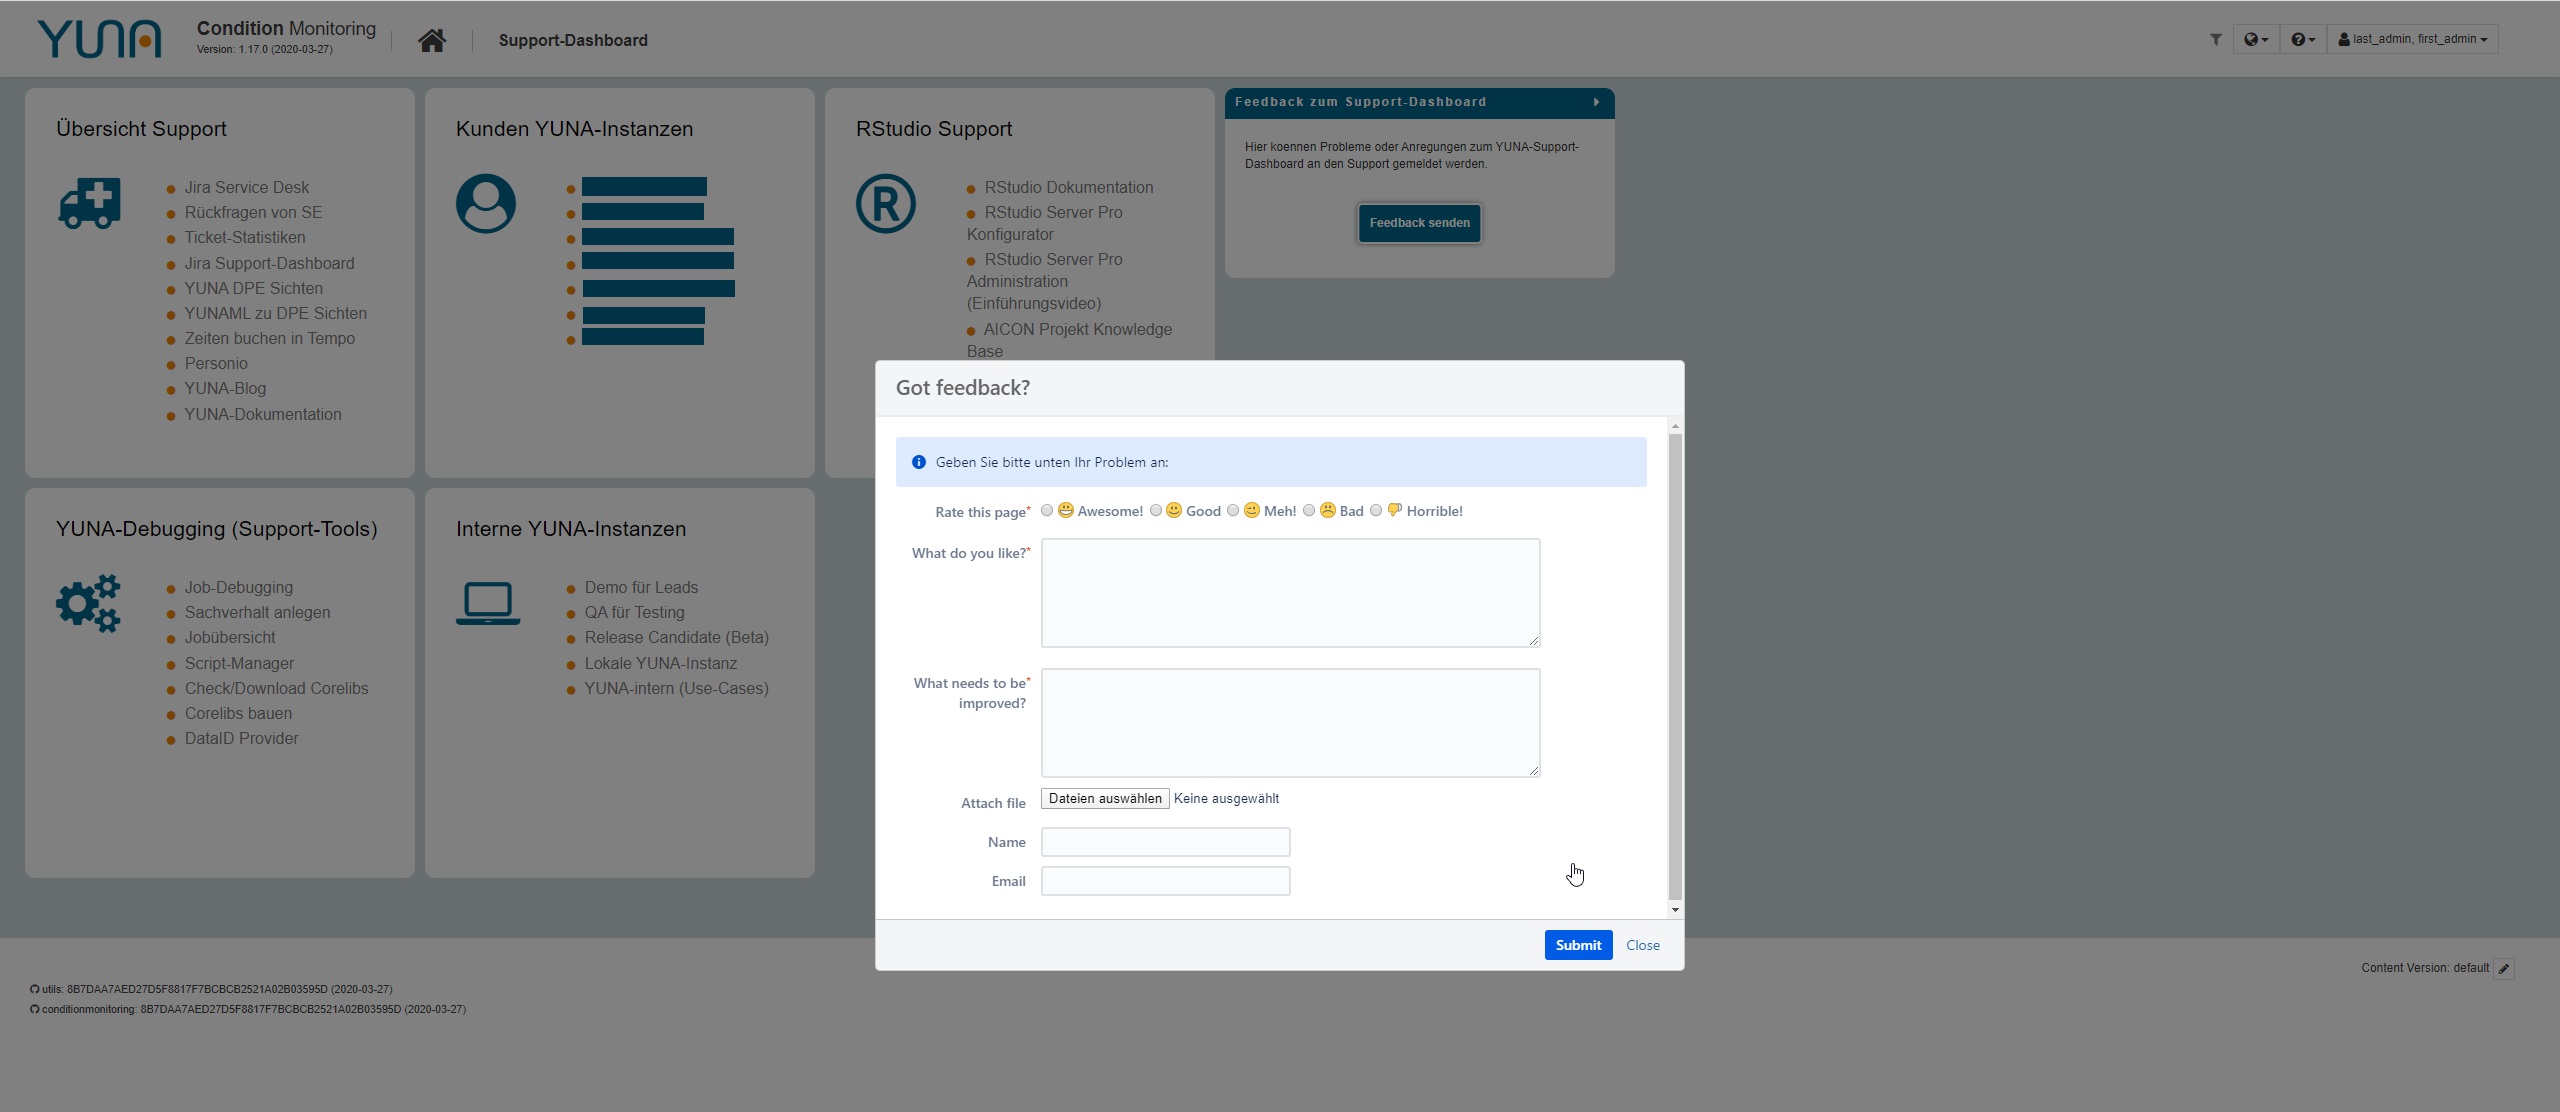Viewport: 2560px width, 1112px height.
Task: Click the ambulance icon in Übersicht Support
Action: [x=90, y=203]
